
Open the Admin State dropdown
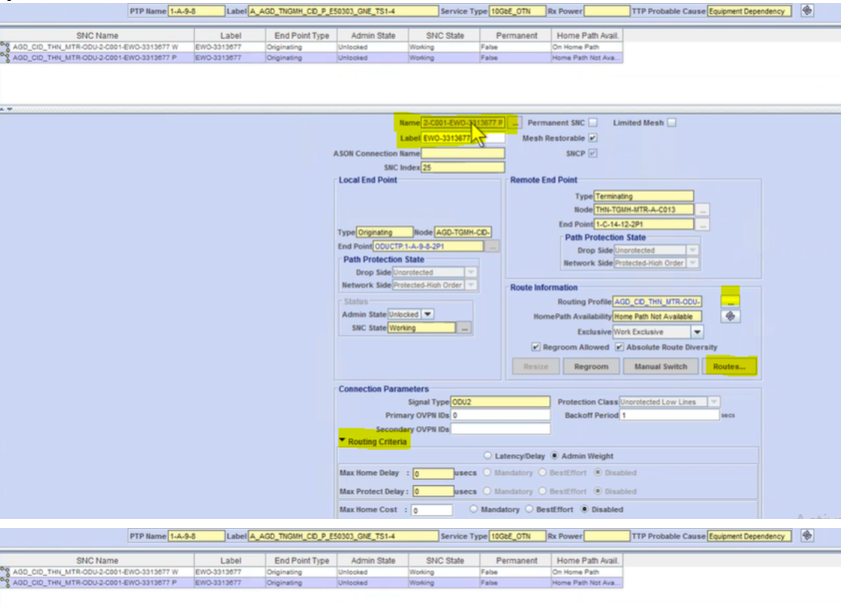[428, 314]
